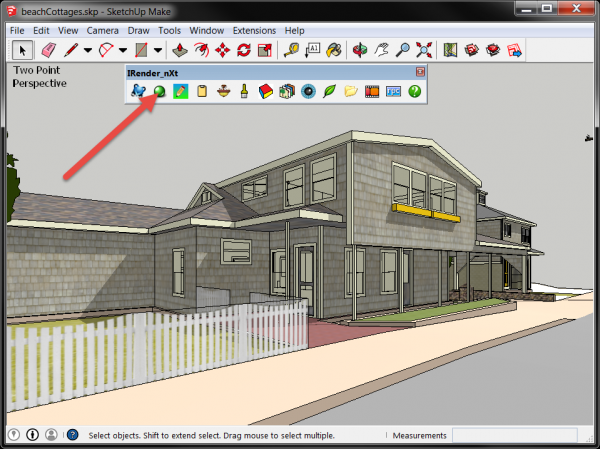This screenshot has width=600, height=449.
Task: Expand the Line tool dropdown arrow
Action: (x=88, y=49)
